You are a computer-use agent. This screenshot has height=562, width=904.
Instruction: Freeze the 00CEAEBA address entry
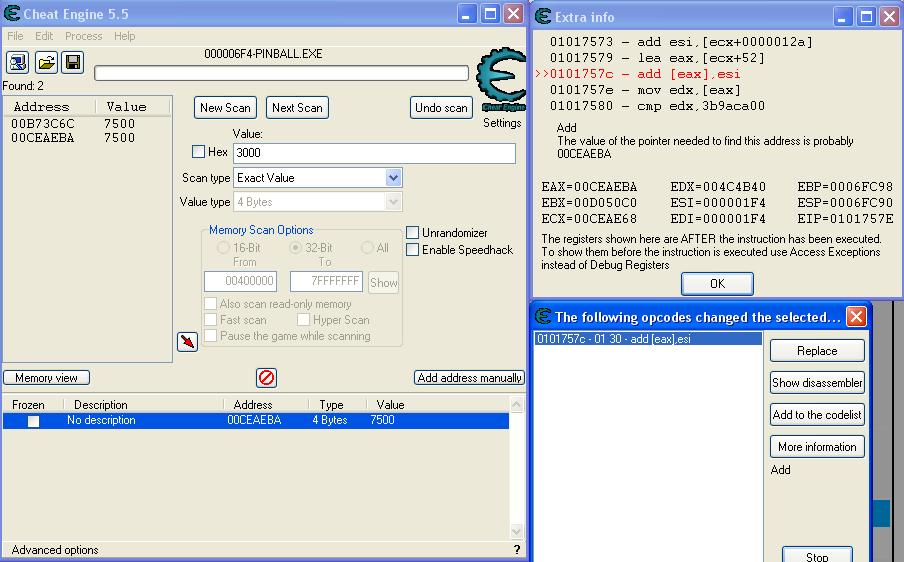pos(33,421)
